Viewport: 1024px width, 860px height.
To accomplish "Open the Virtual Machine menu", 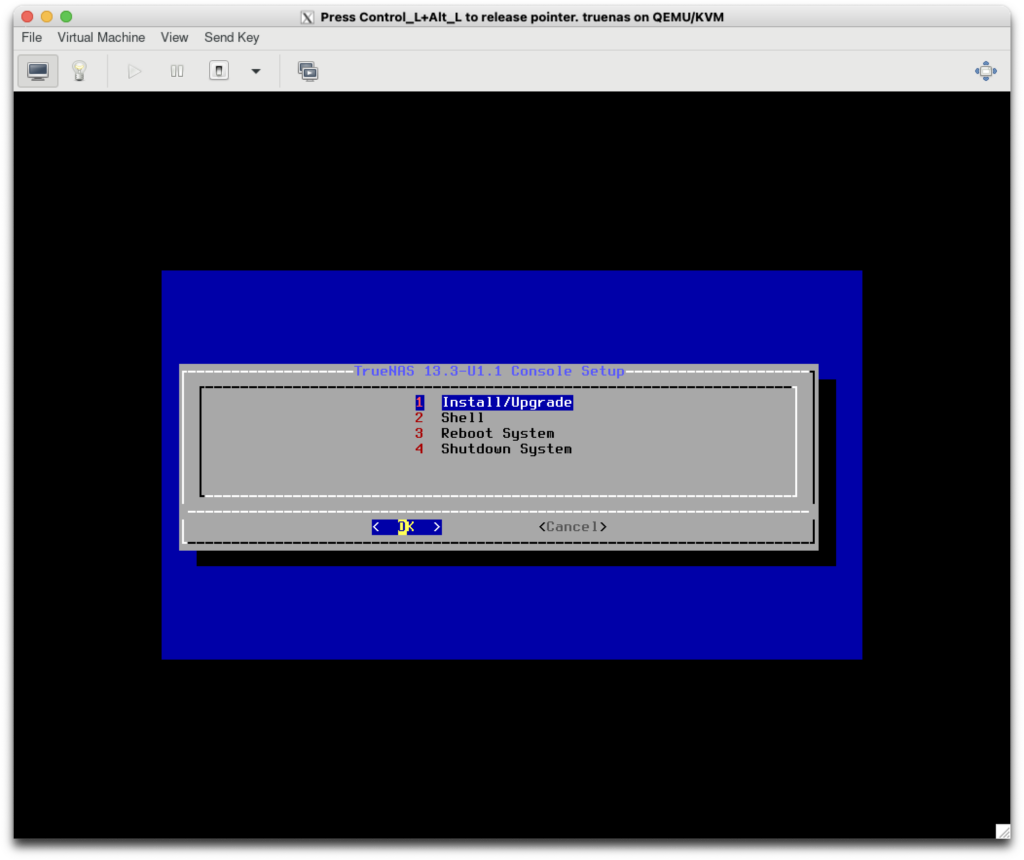I will coord(101,37).
